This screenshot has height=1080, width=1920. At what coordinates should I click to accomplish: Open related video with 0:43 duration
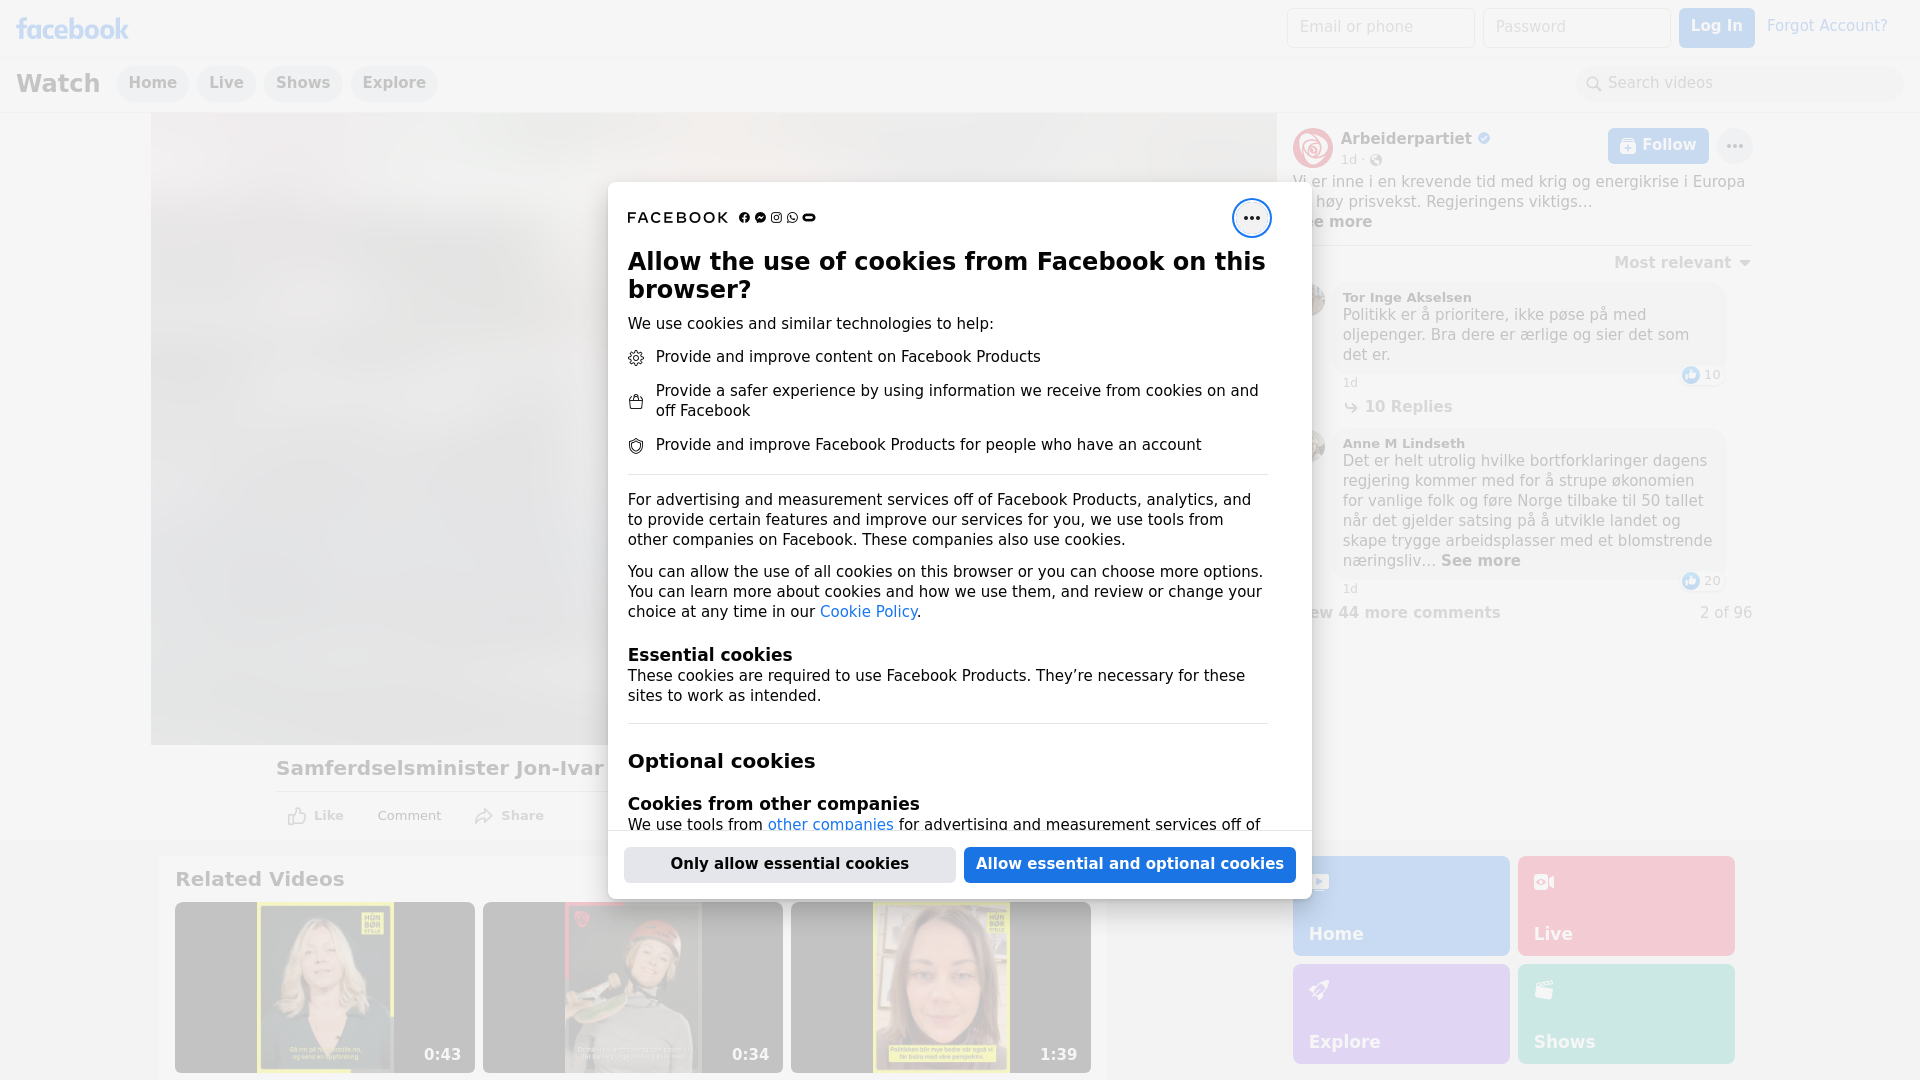[x=325, y=987]
